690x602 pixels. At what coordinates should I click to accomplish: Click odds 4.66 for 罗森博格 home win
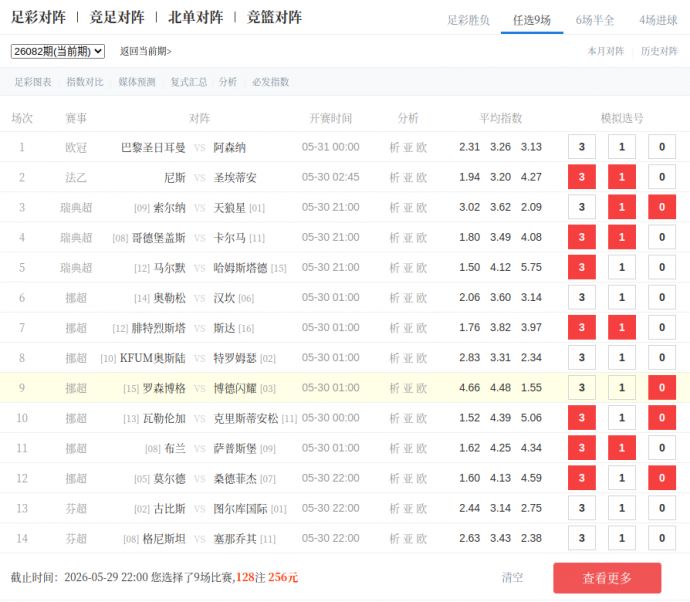pos(470,388)
